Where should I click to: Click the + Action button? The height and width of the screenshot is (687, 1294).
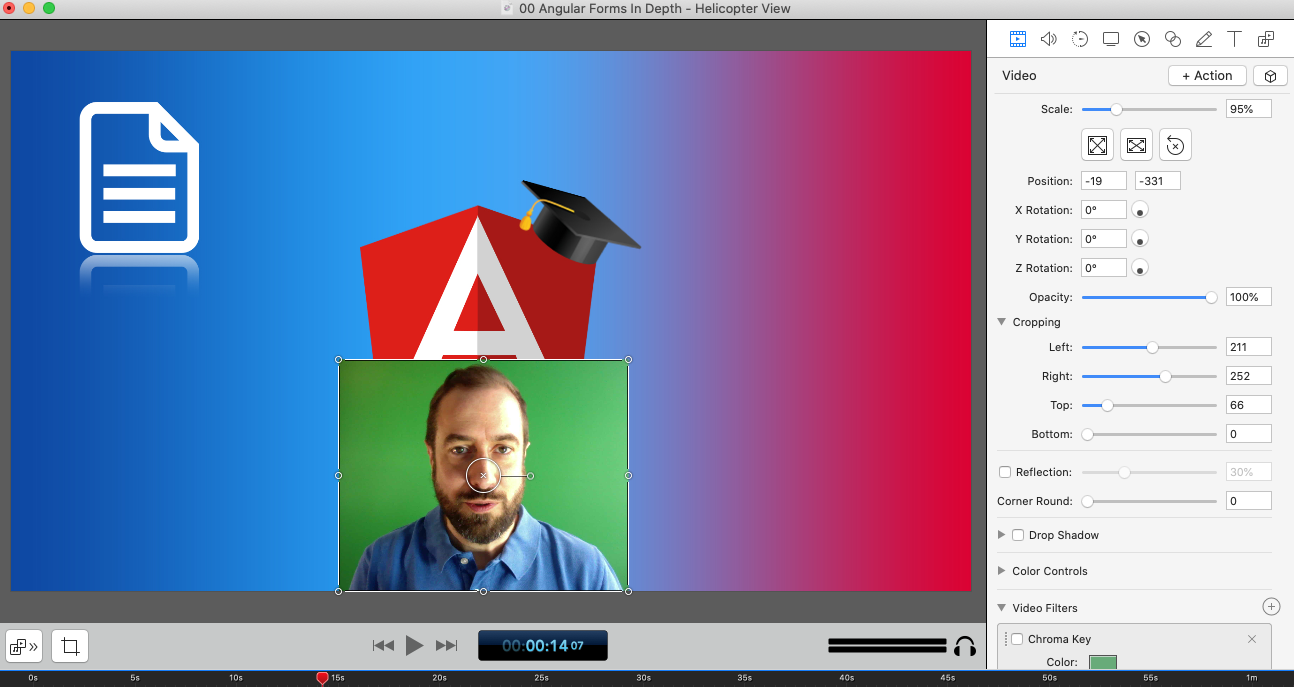tap(1207, 76)
